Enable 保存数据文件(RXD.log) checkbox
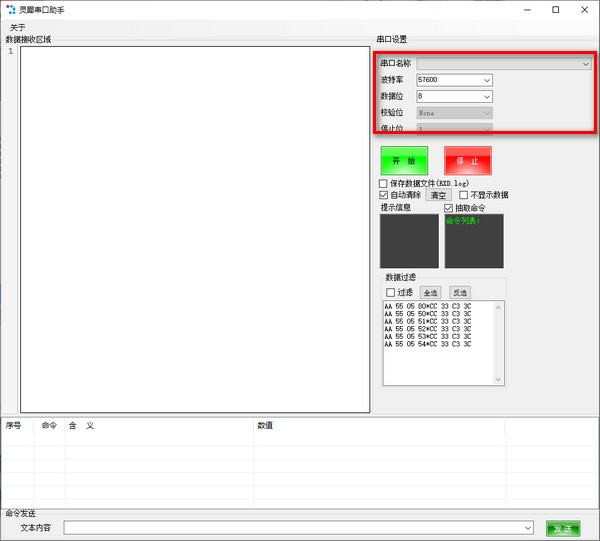 coord(383,184)
